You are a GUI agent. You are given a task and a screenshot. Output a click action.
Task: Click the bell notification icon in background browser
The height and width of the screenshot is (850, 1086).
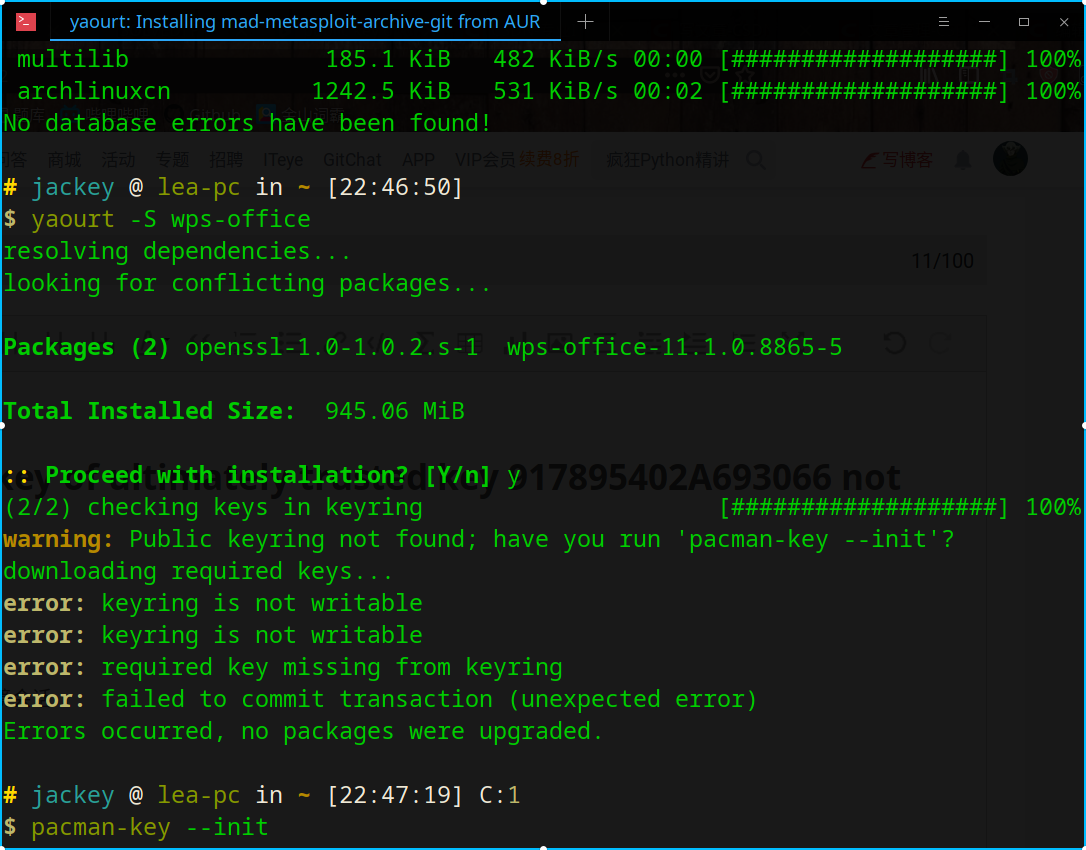click(963, 161)
